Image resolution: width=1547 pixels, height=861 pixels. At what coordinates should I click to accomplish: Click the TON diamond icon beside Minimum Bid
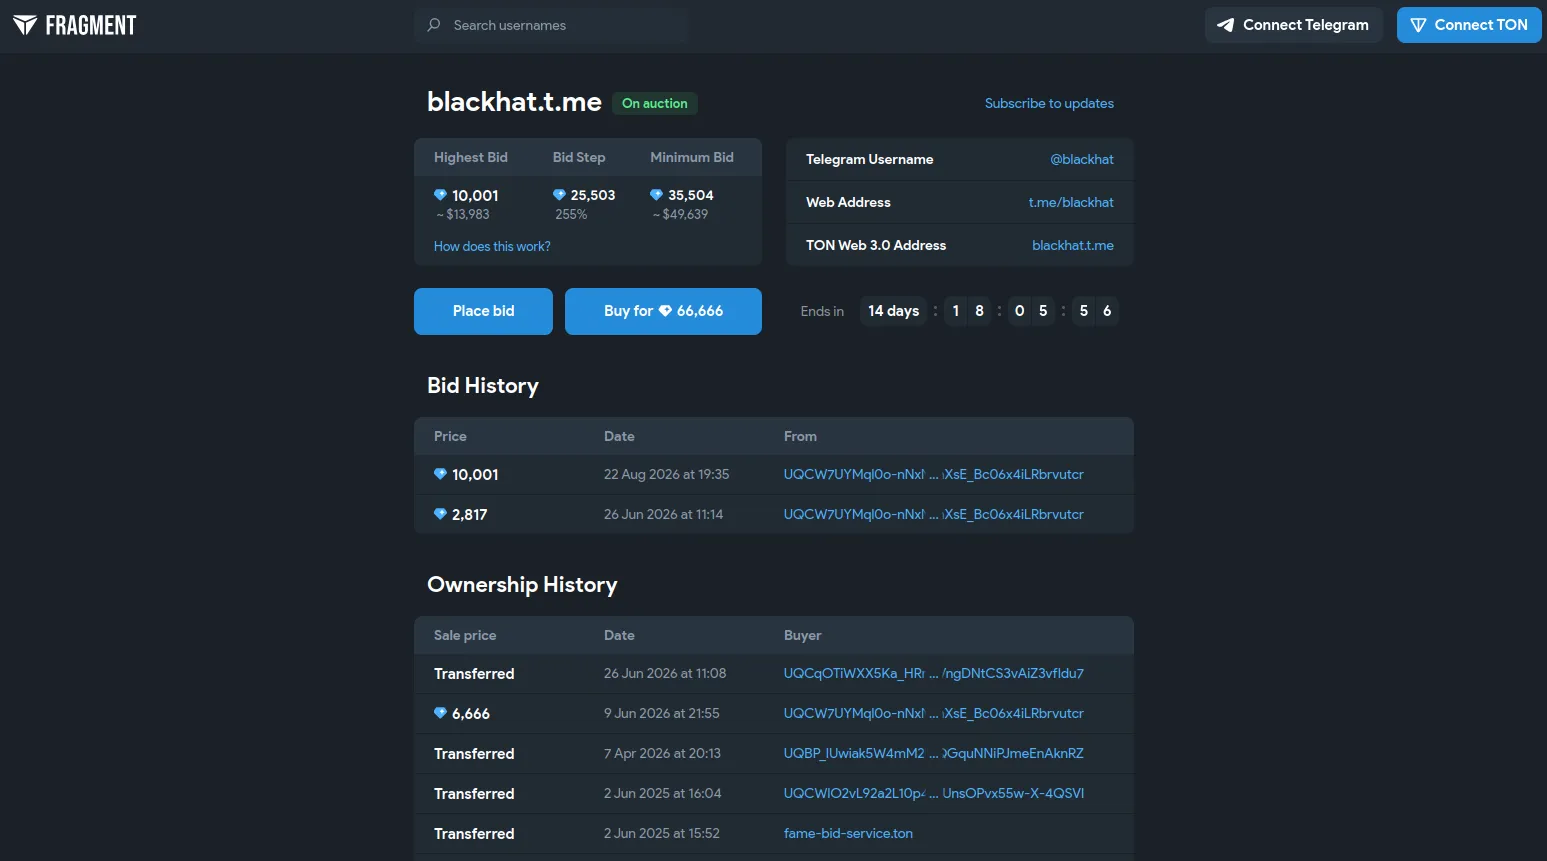pos(656,195)
